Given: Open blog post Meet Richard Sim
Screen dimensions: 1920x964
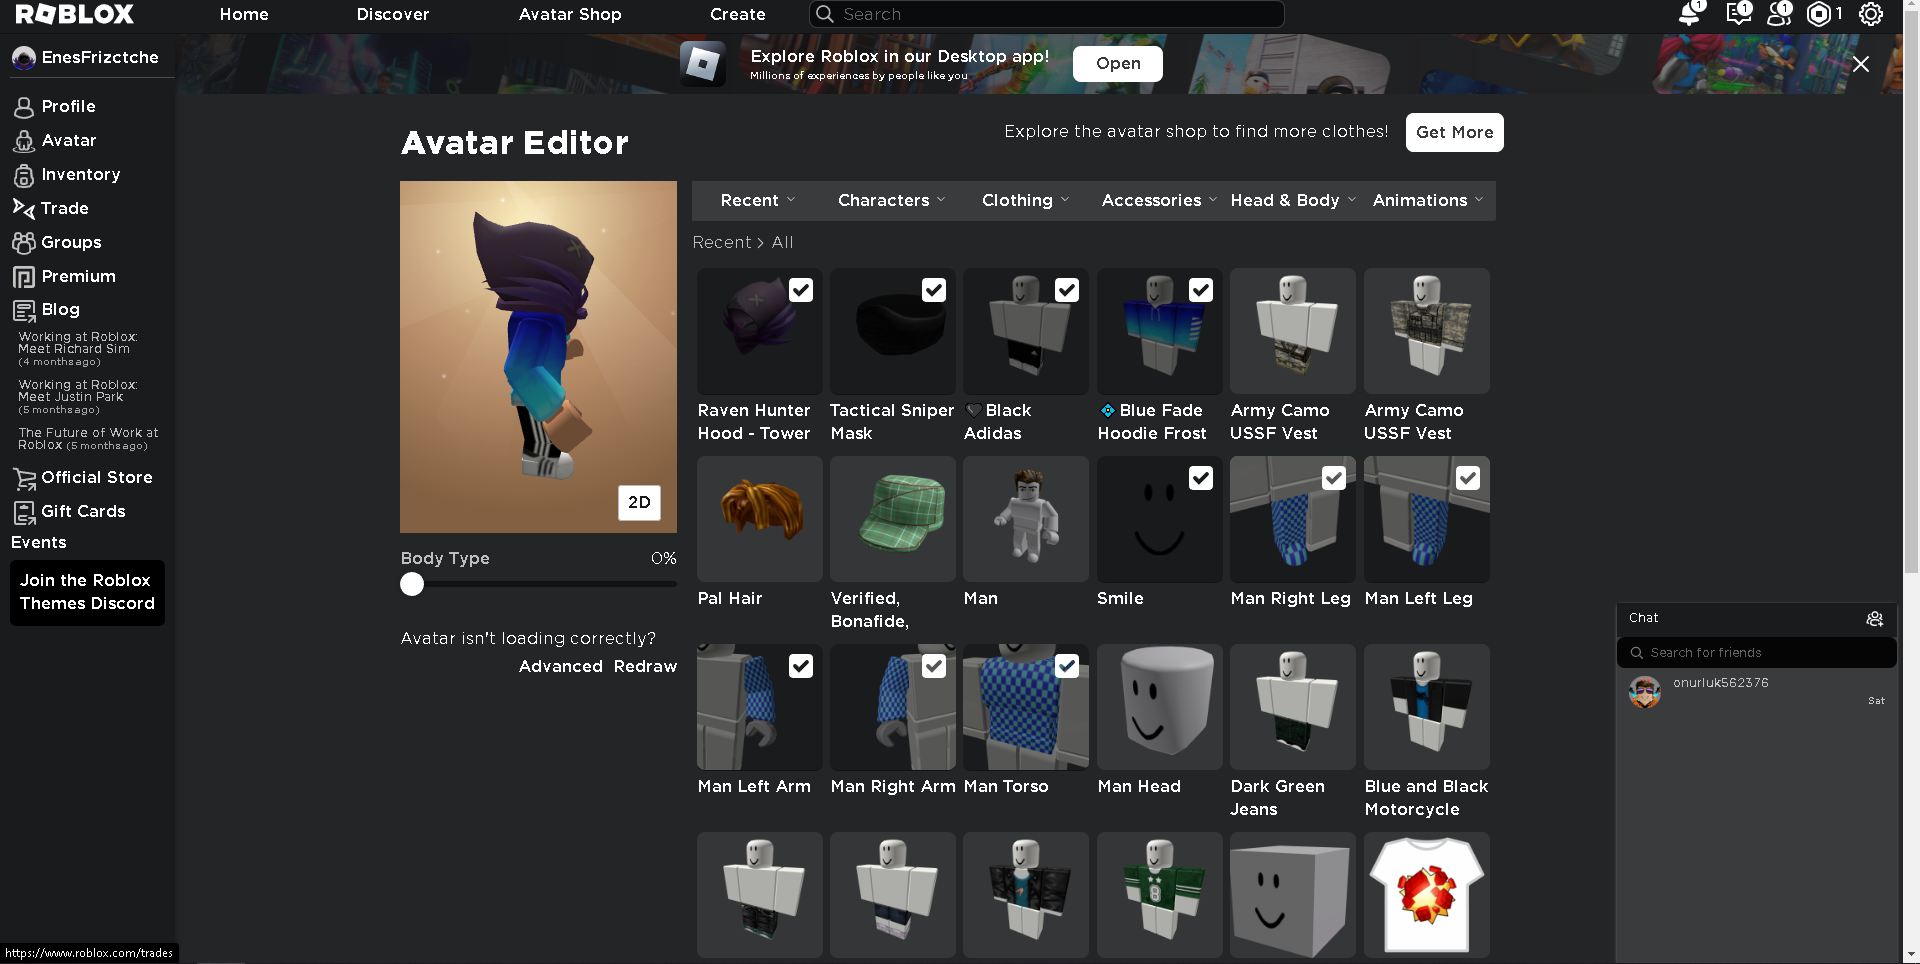Looking at the screenshot, I should click(x=78, y=349).
